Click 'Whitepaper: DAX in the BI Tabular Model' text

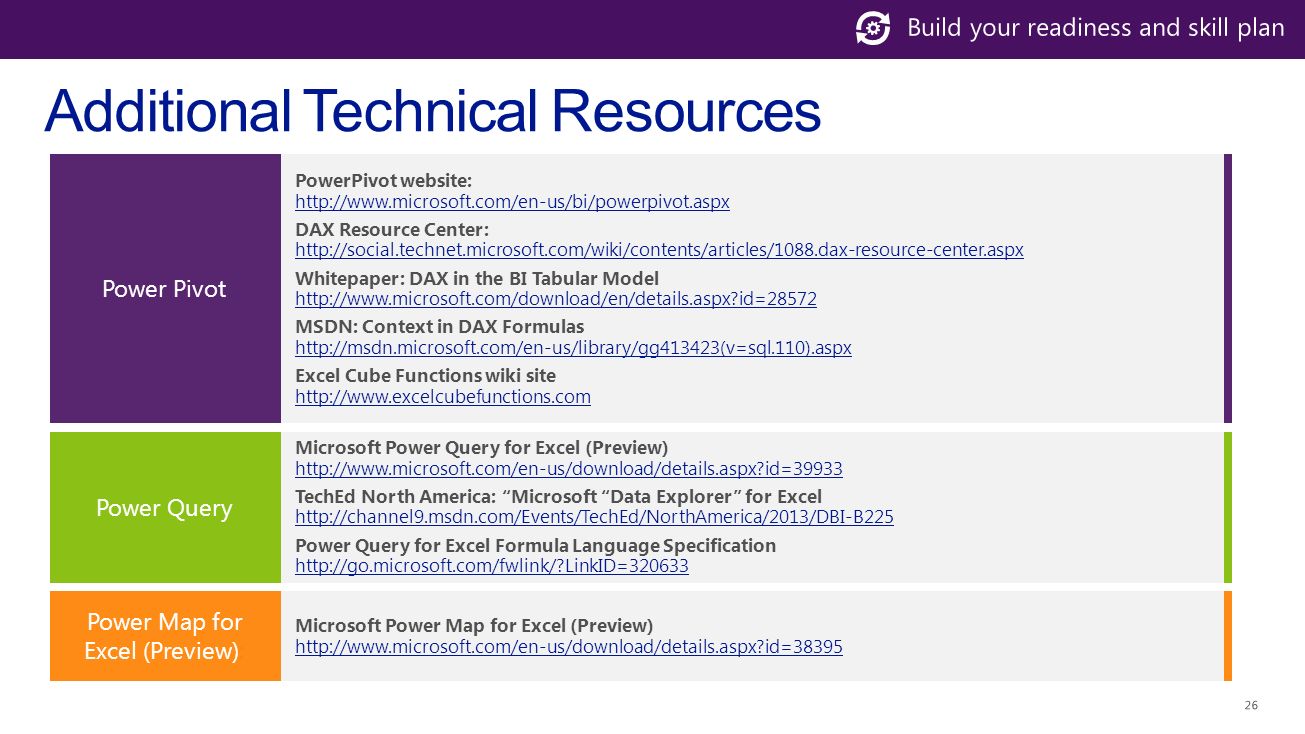(477, 278)
